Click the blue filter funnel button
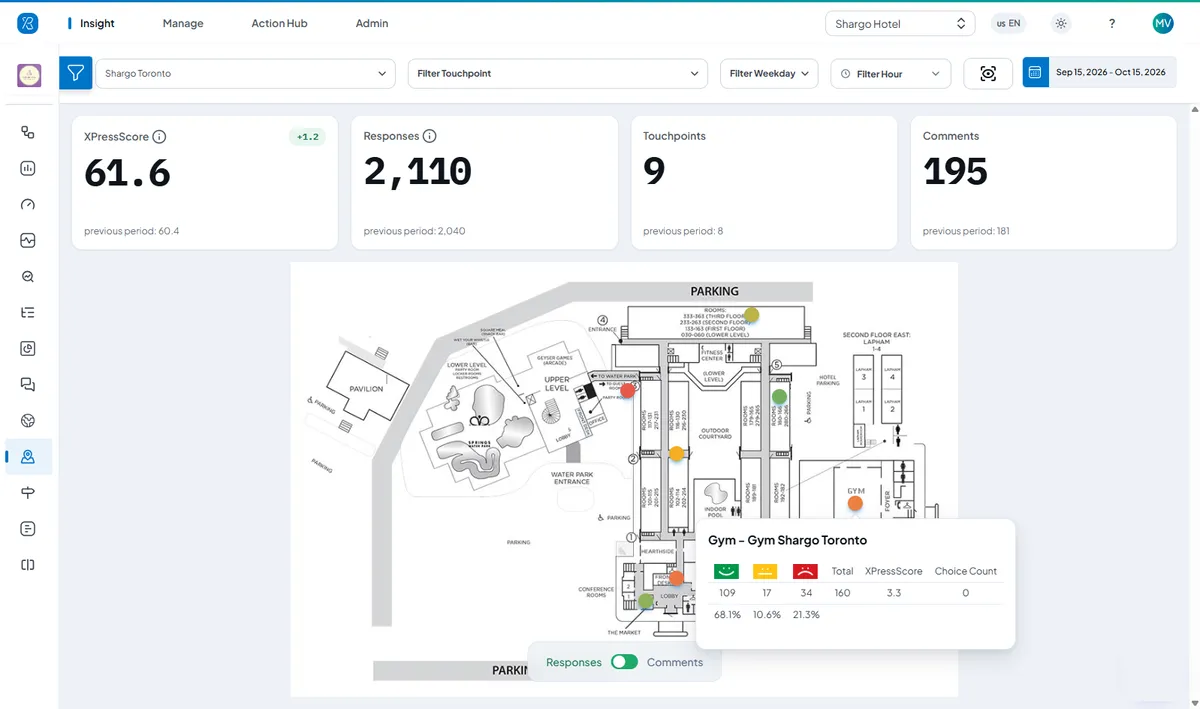Image resolution: width=1200 pixels, height=709 pixels. point(76,73)
